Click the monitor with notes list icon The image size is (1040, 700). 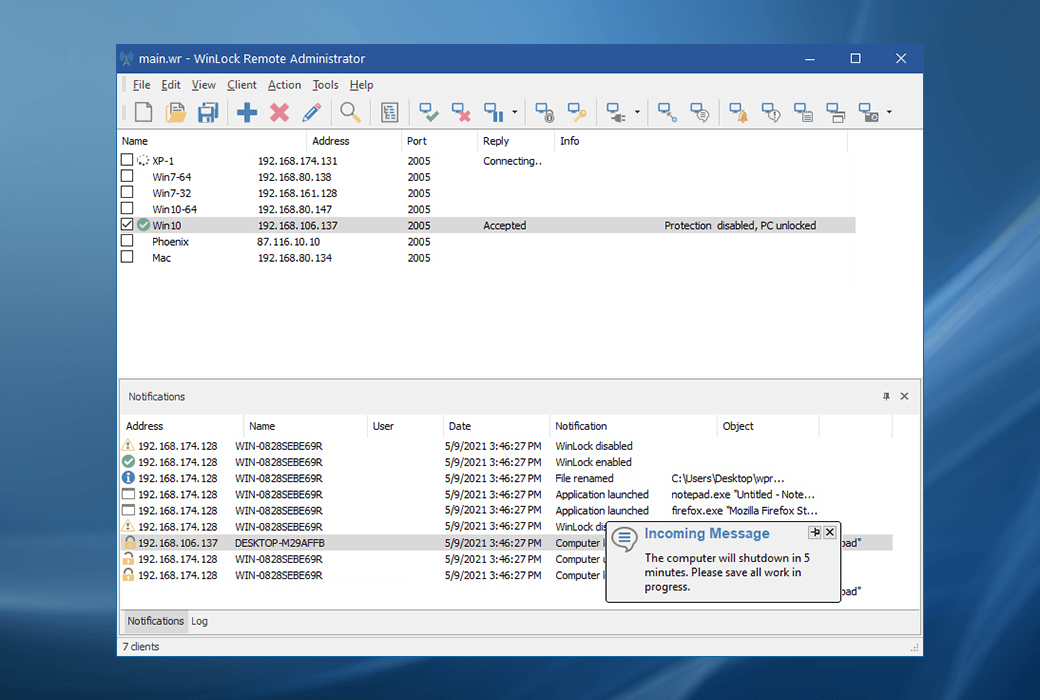803,112
